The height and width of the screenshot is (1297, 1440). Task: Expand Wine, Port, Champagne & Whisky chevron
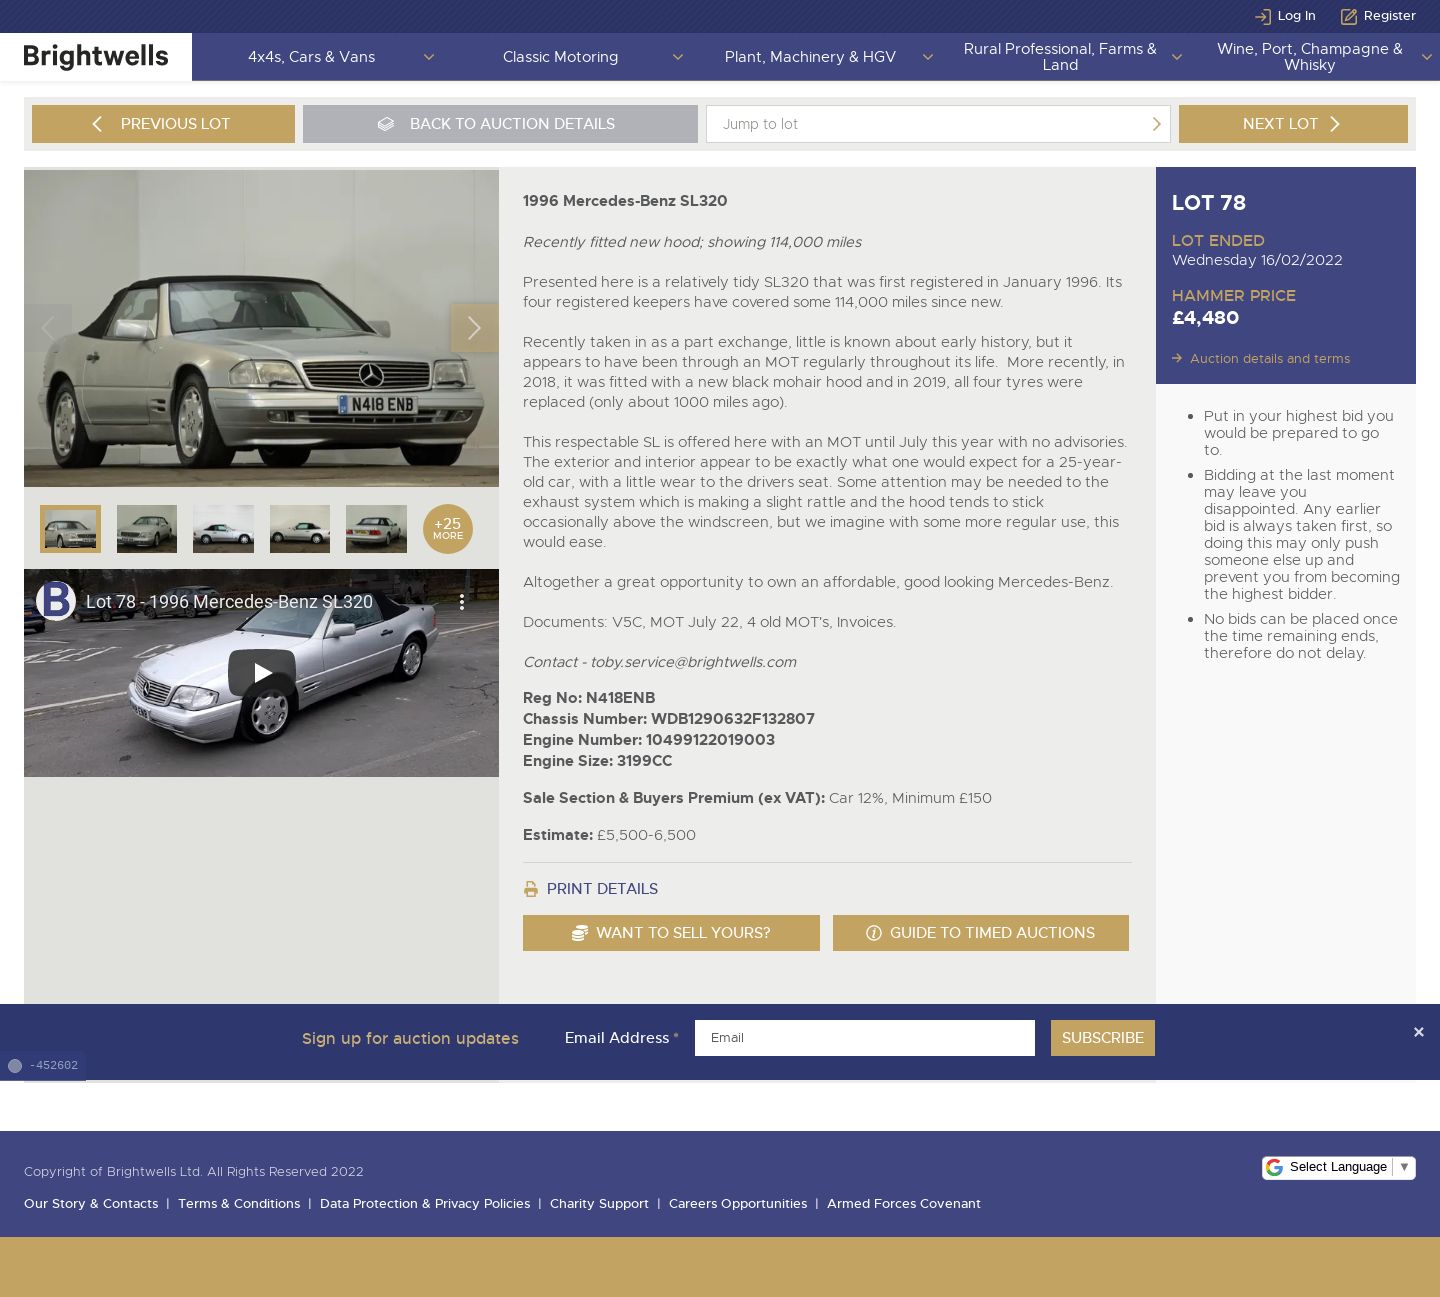click(x=1426, y=57)
